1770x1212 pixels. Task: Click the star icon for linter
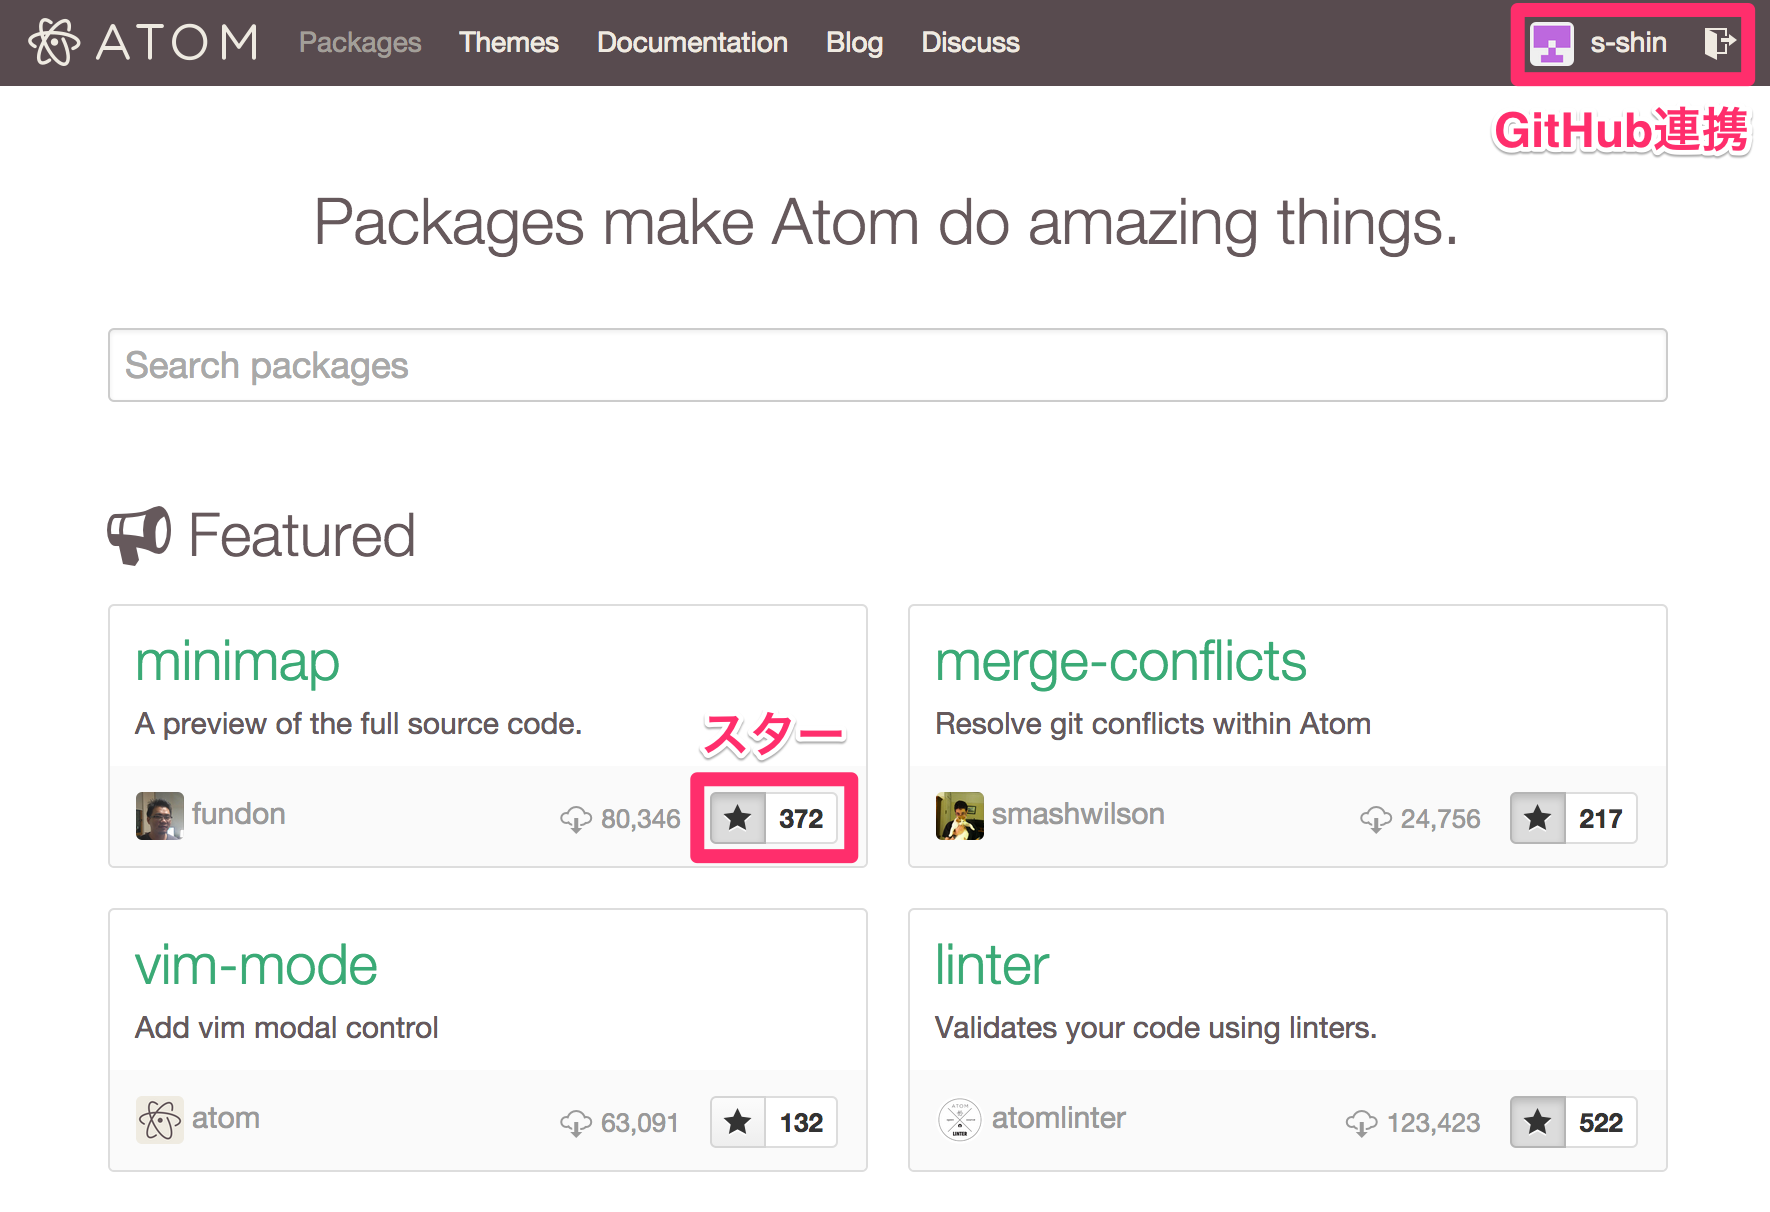1538,1122
